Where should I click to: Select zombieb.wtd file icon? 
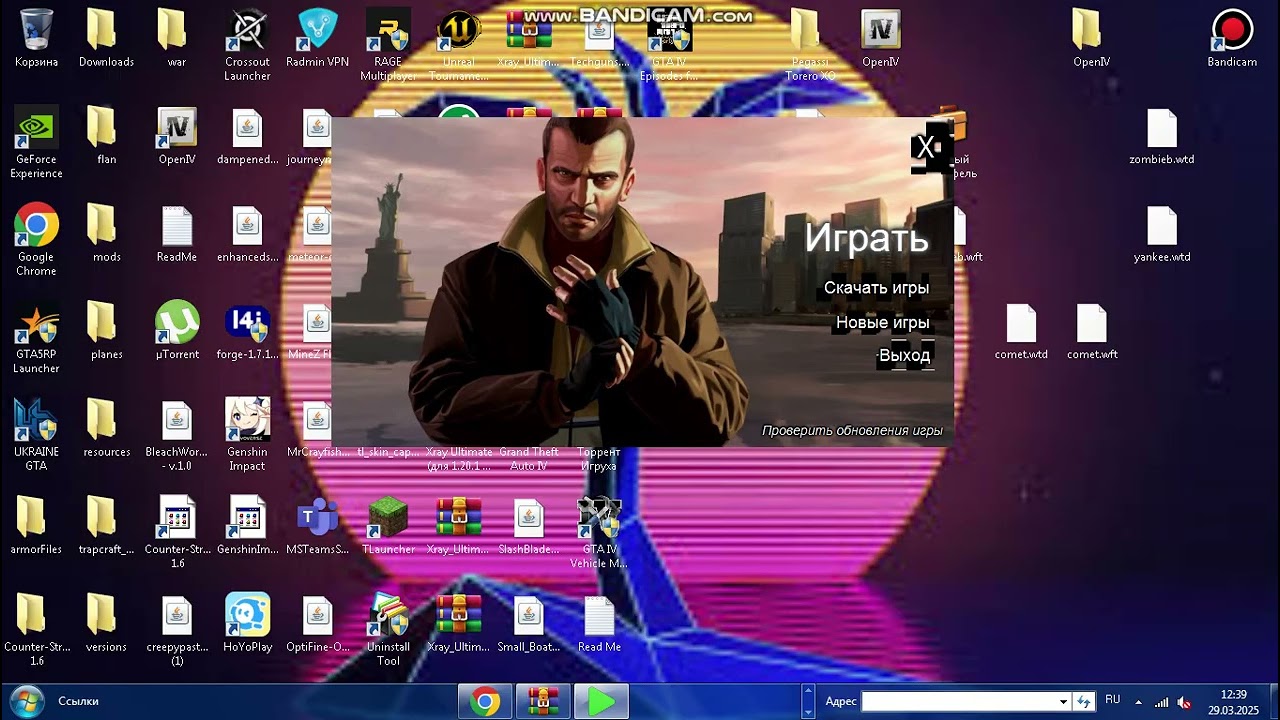pos(1162,137)
